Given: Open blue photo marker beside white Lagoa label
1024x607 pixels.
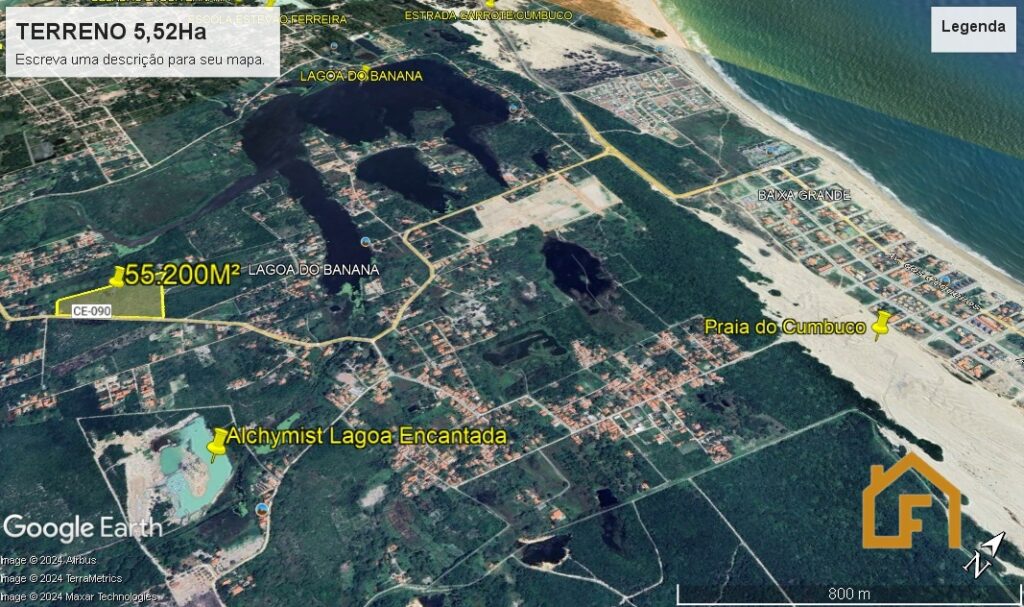Looking at the screenshot, I should point(366,242).
